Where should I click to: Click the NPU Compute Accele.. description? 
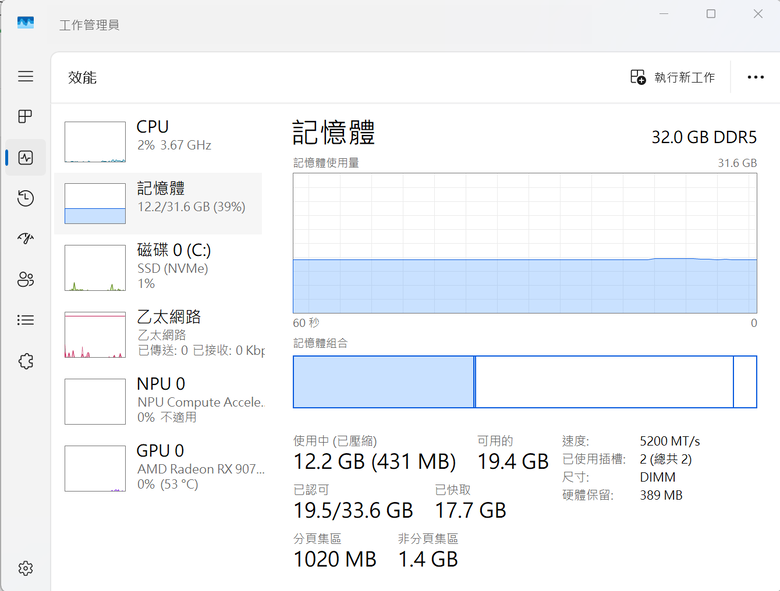point(201,402)
